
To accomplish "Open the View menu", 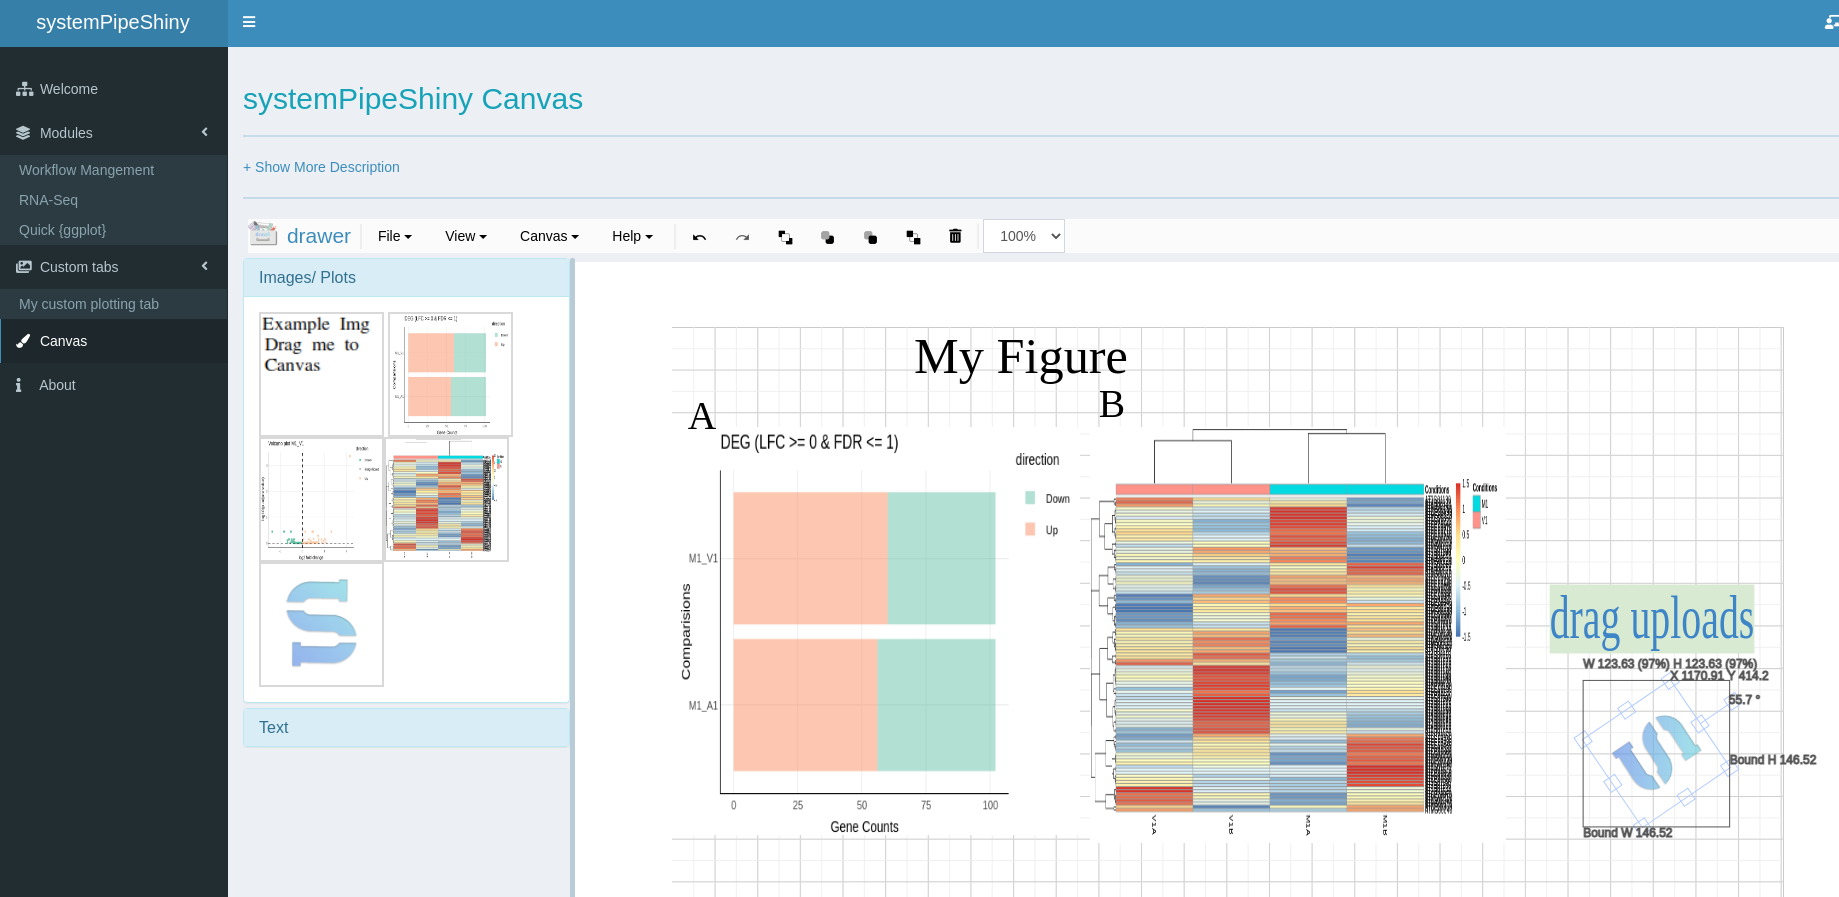I will (x=466, y=236).
